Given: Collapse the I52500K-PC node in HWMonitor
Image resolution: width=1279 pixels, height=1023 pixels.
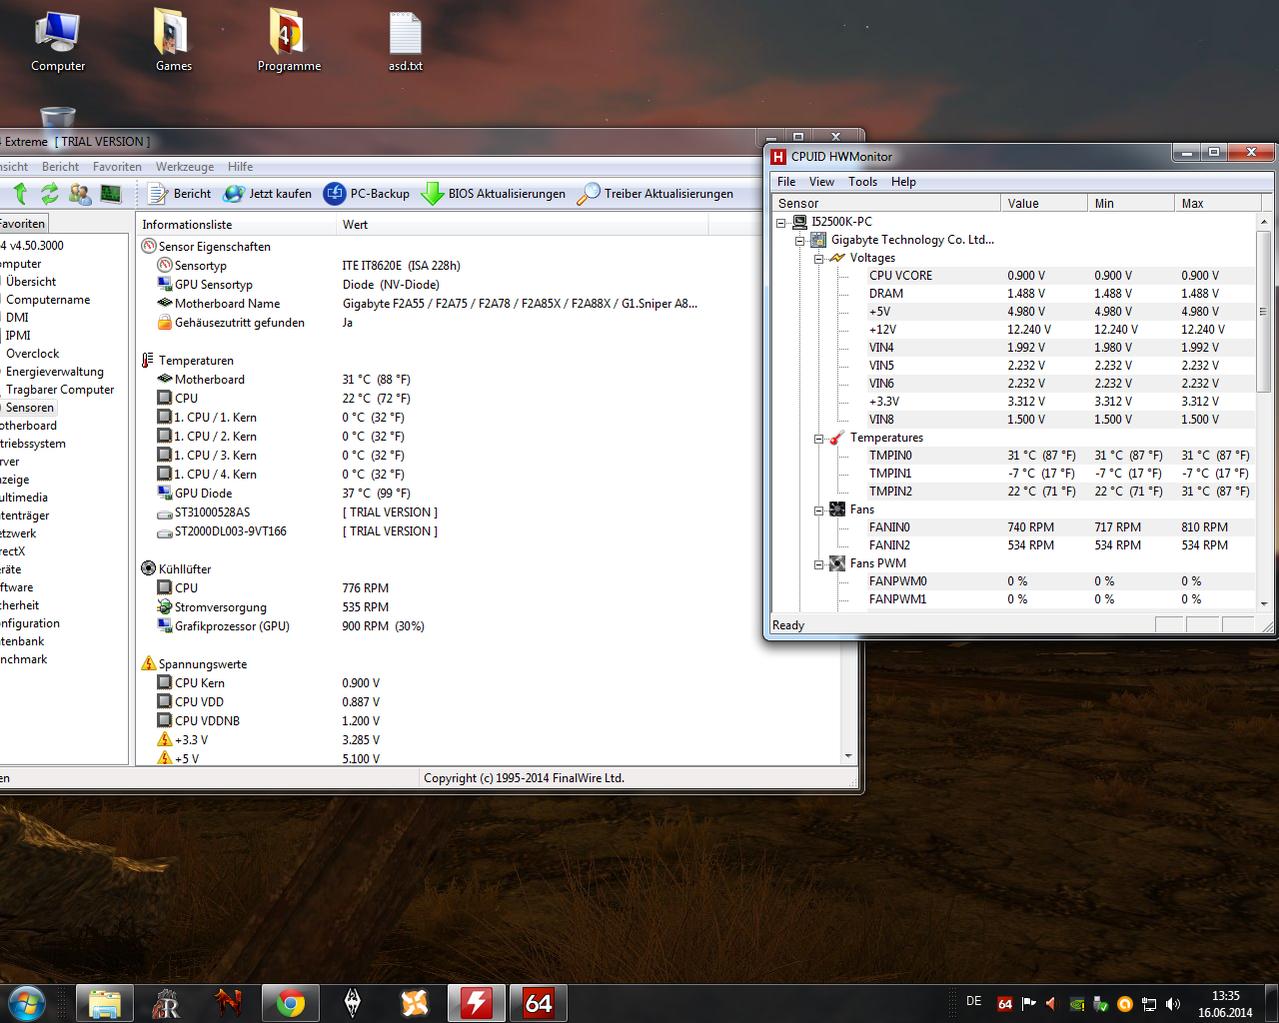Looking at the screenshot, I should 782,222.
